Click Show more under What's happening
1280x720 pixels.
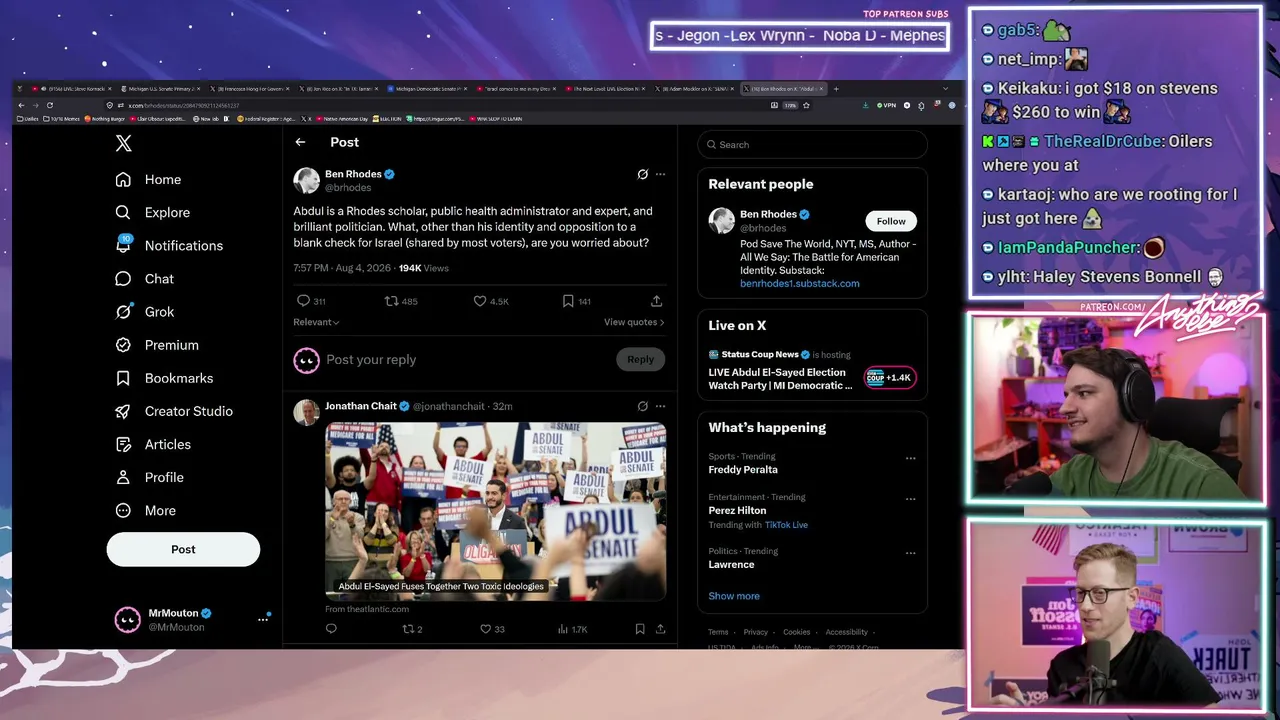(734, 596)
